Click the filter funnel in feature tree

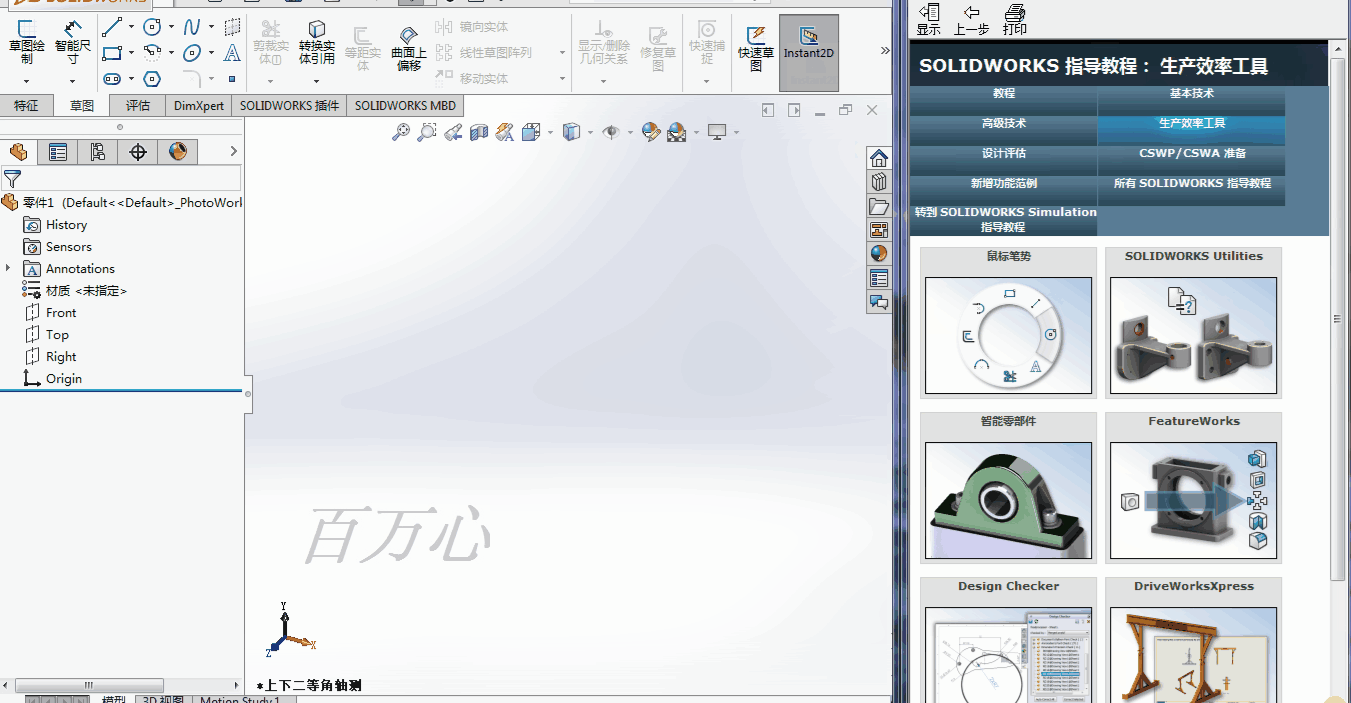[13, 179]
